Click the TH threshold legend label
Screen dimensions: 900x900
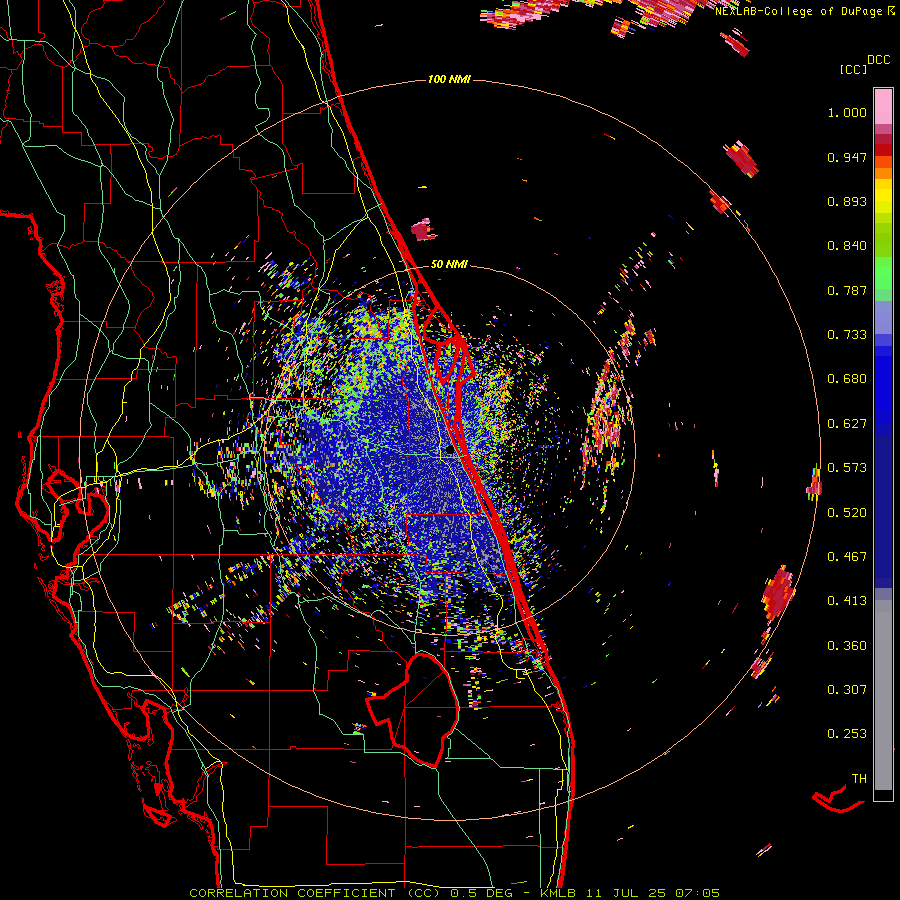(859, 779)
